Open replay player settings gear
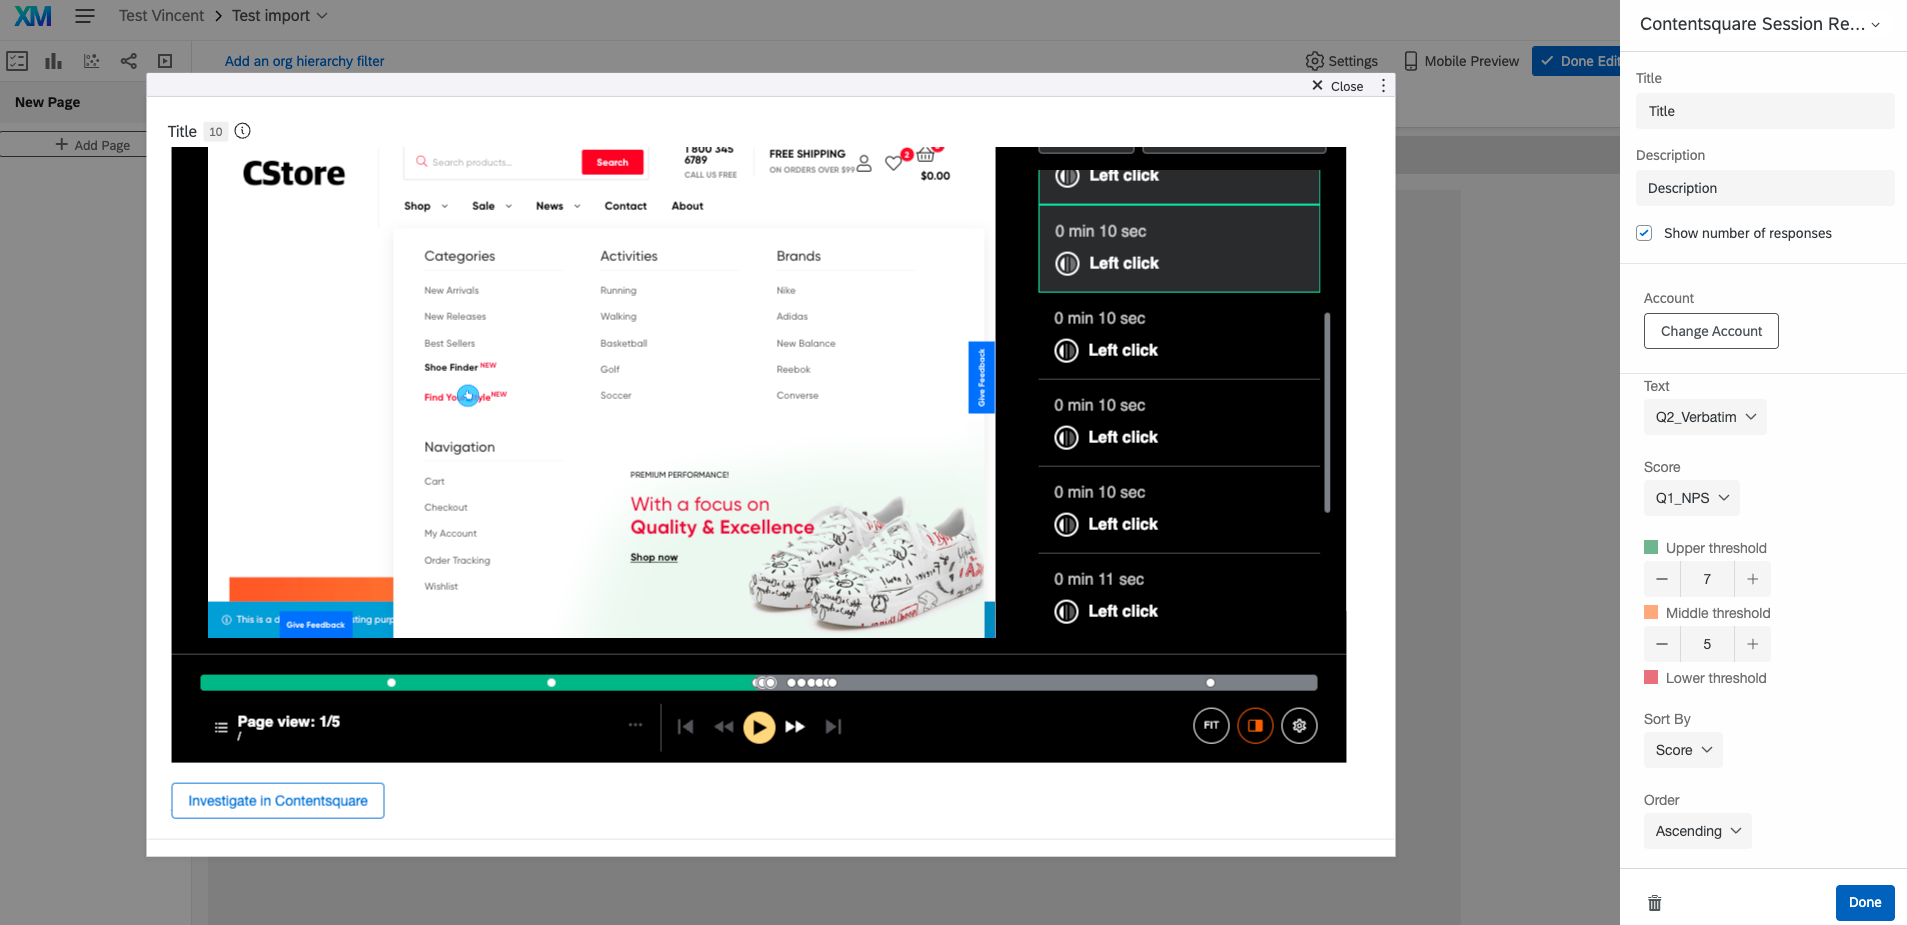This screenshot has height=925, width=1907. click(1299, 725)
